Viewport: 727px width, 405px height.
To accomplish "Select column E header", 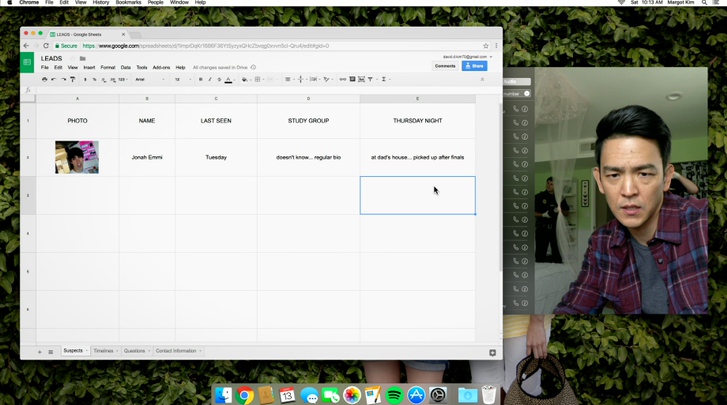I will (x=417, y=99).
